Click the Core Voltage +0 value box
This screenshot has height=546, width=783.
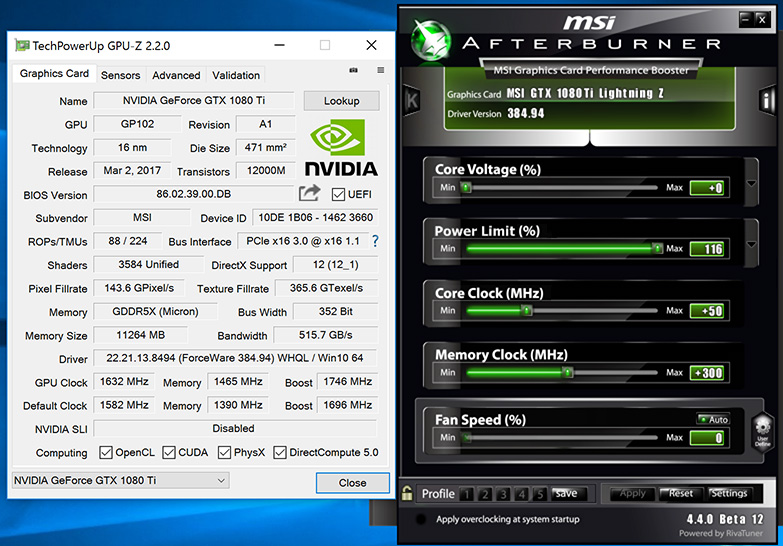point(707,188)
